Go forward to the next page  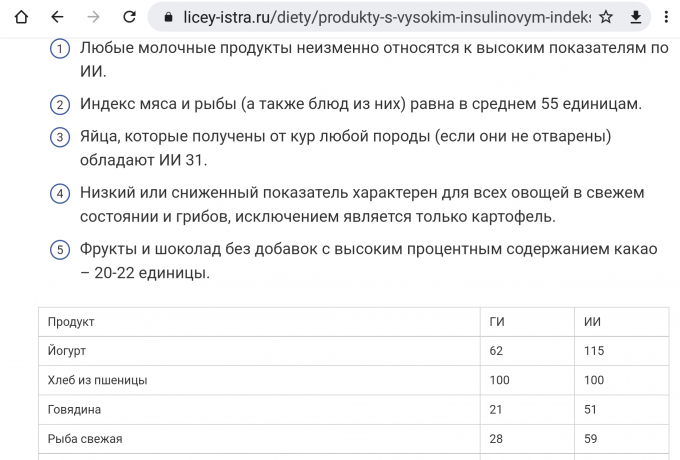(93, 17)
